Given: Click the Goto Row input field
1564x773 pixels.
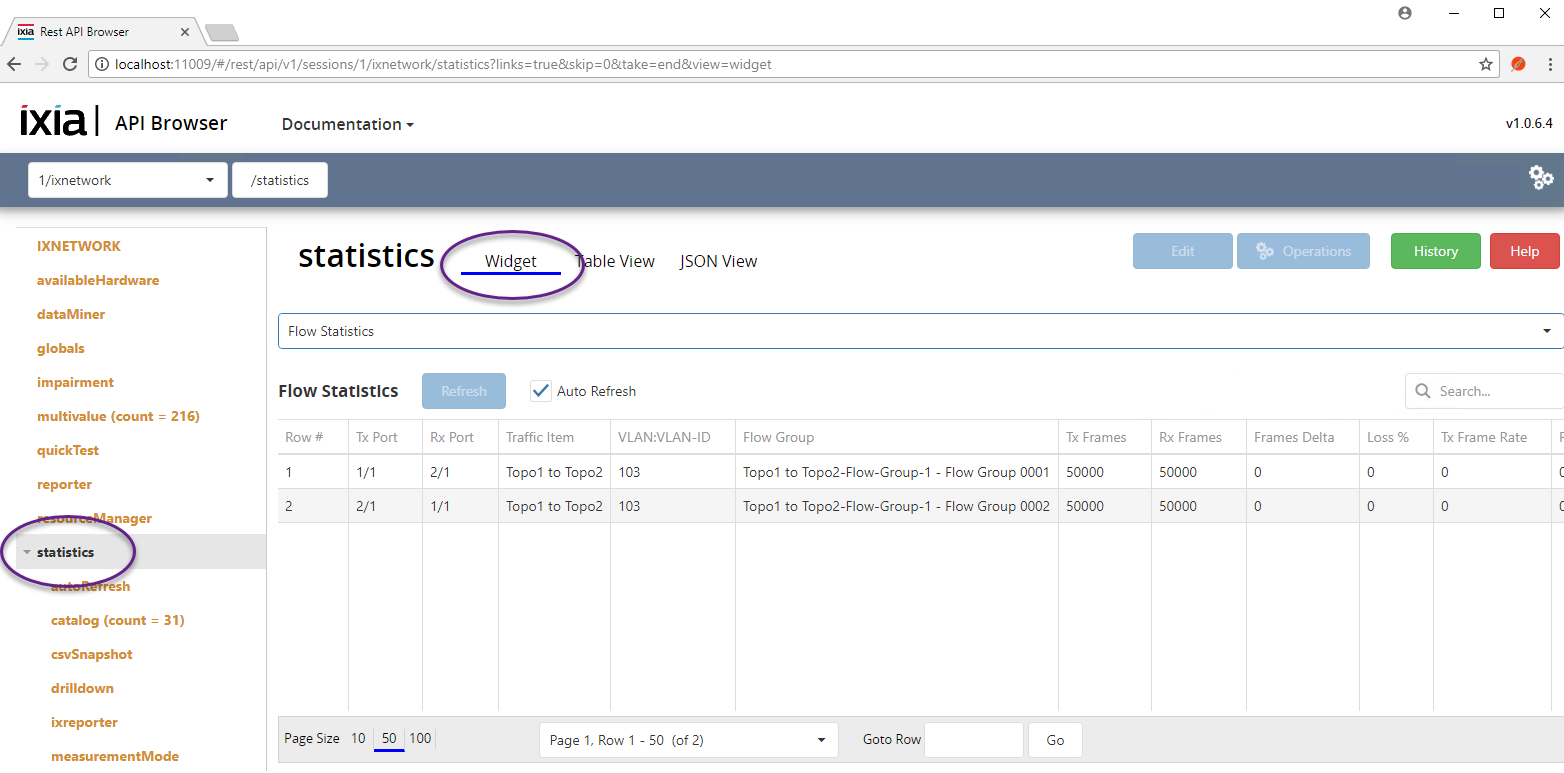Looking at the screenshot, I should coord(973,740).
